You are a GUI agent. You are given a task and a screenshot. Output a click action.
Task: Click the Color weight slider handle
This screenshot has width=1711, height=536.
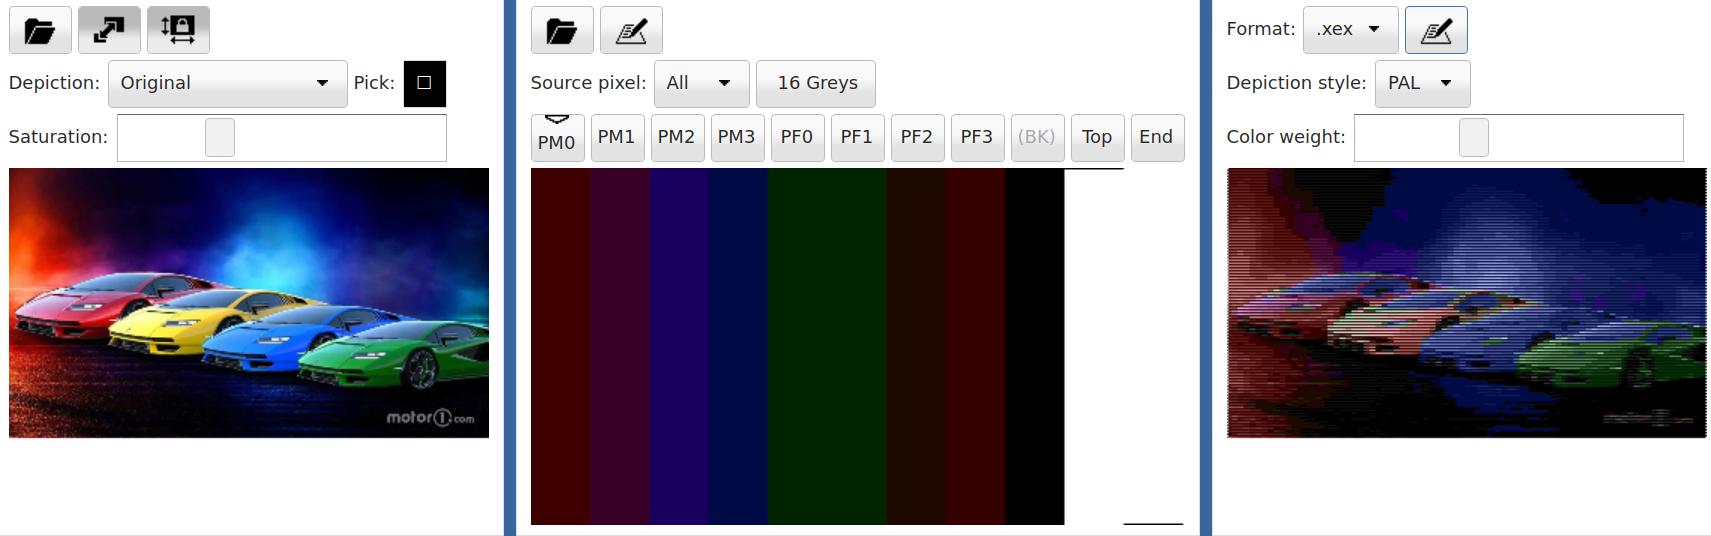click(x=1473, y=137)
